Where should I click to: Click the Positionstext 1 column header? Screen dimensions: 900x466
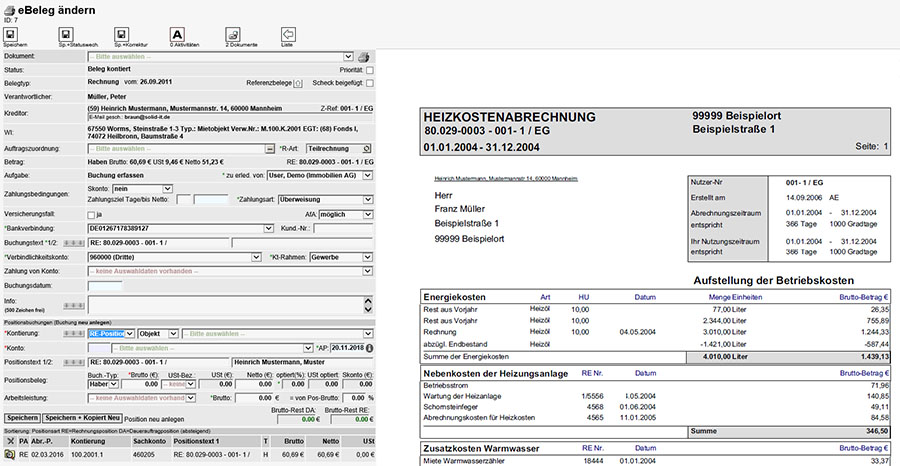click(x=196, y=441)
